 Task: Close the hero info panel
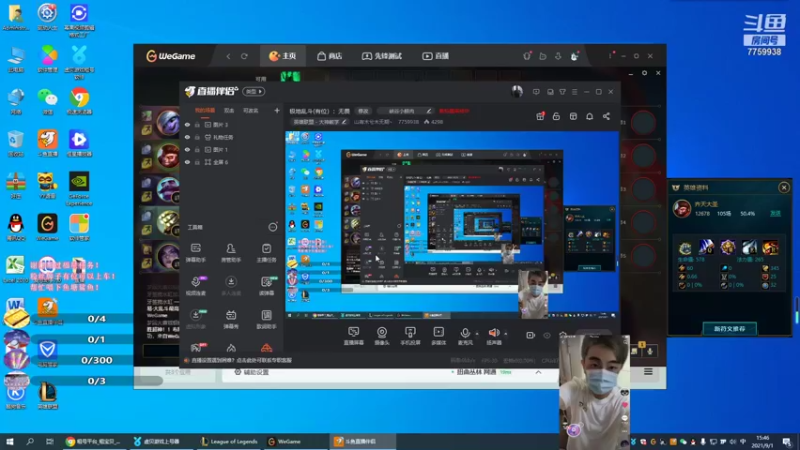pyautogui.click(x=784, y=188)
